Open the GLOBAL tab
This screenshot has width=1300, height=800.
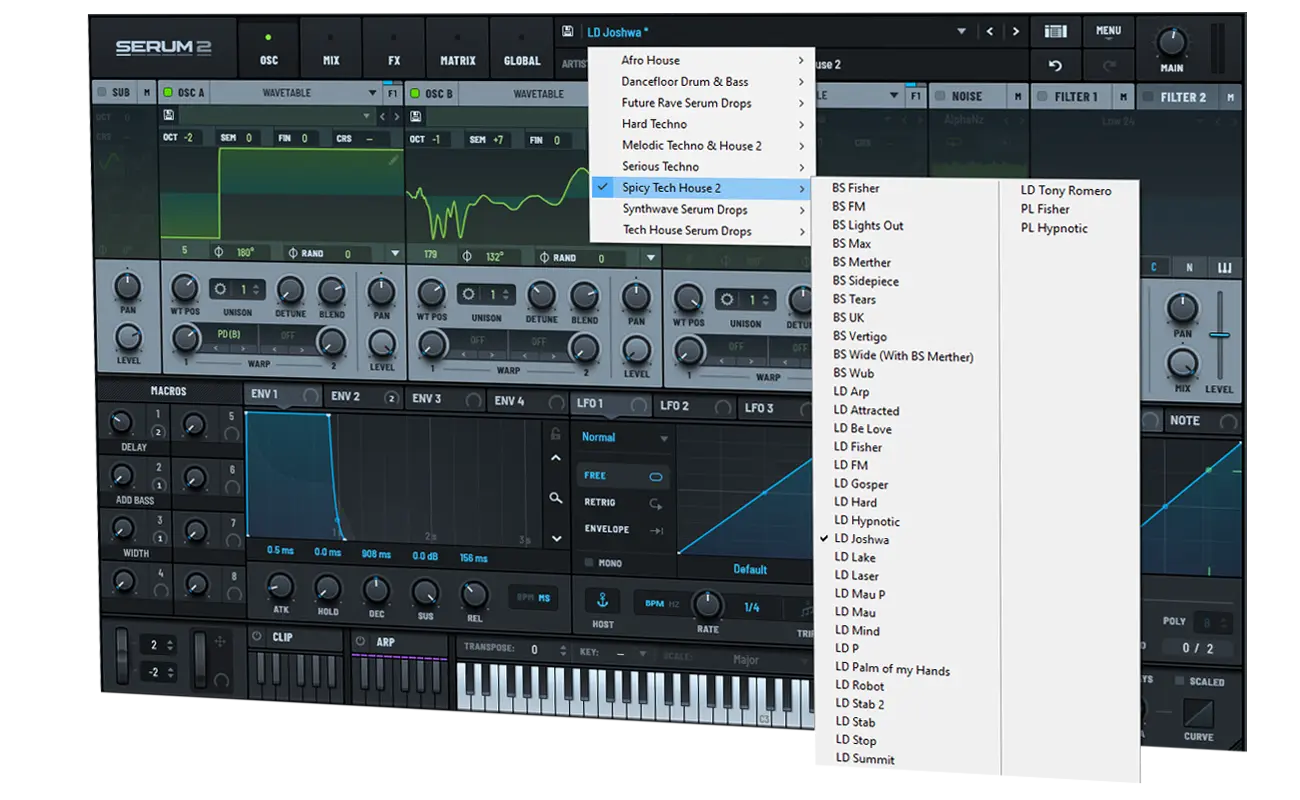[522, 47]
